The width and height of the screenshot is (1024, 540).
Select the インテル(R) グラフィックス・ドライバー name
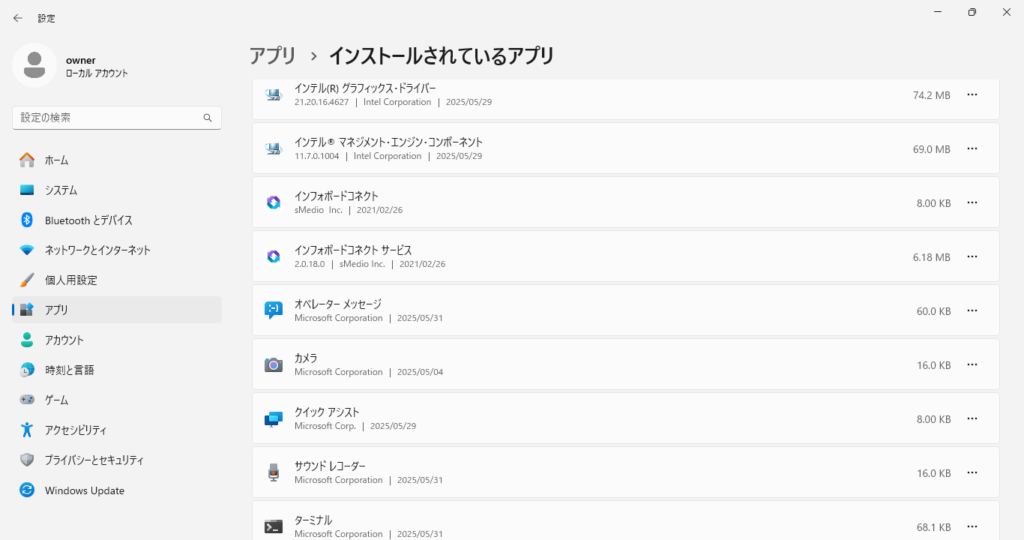click(x=365, y=88)
